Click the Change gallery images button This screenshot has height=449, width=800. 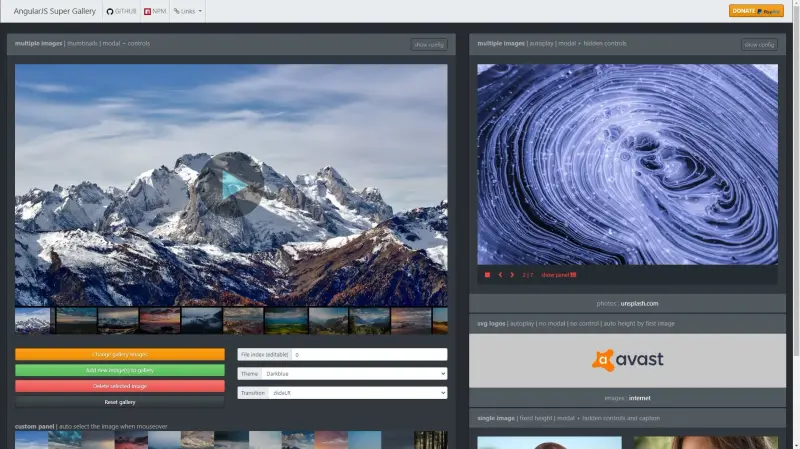pos(120,354)
